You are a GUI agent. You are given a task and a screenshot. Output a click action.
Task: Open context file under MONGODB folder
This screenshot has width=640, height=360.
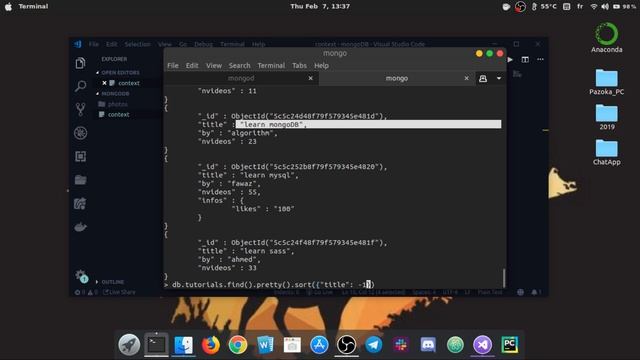[118, 115]
